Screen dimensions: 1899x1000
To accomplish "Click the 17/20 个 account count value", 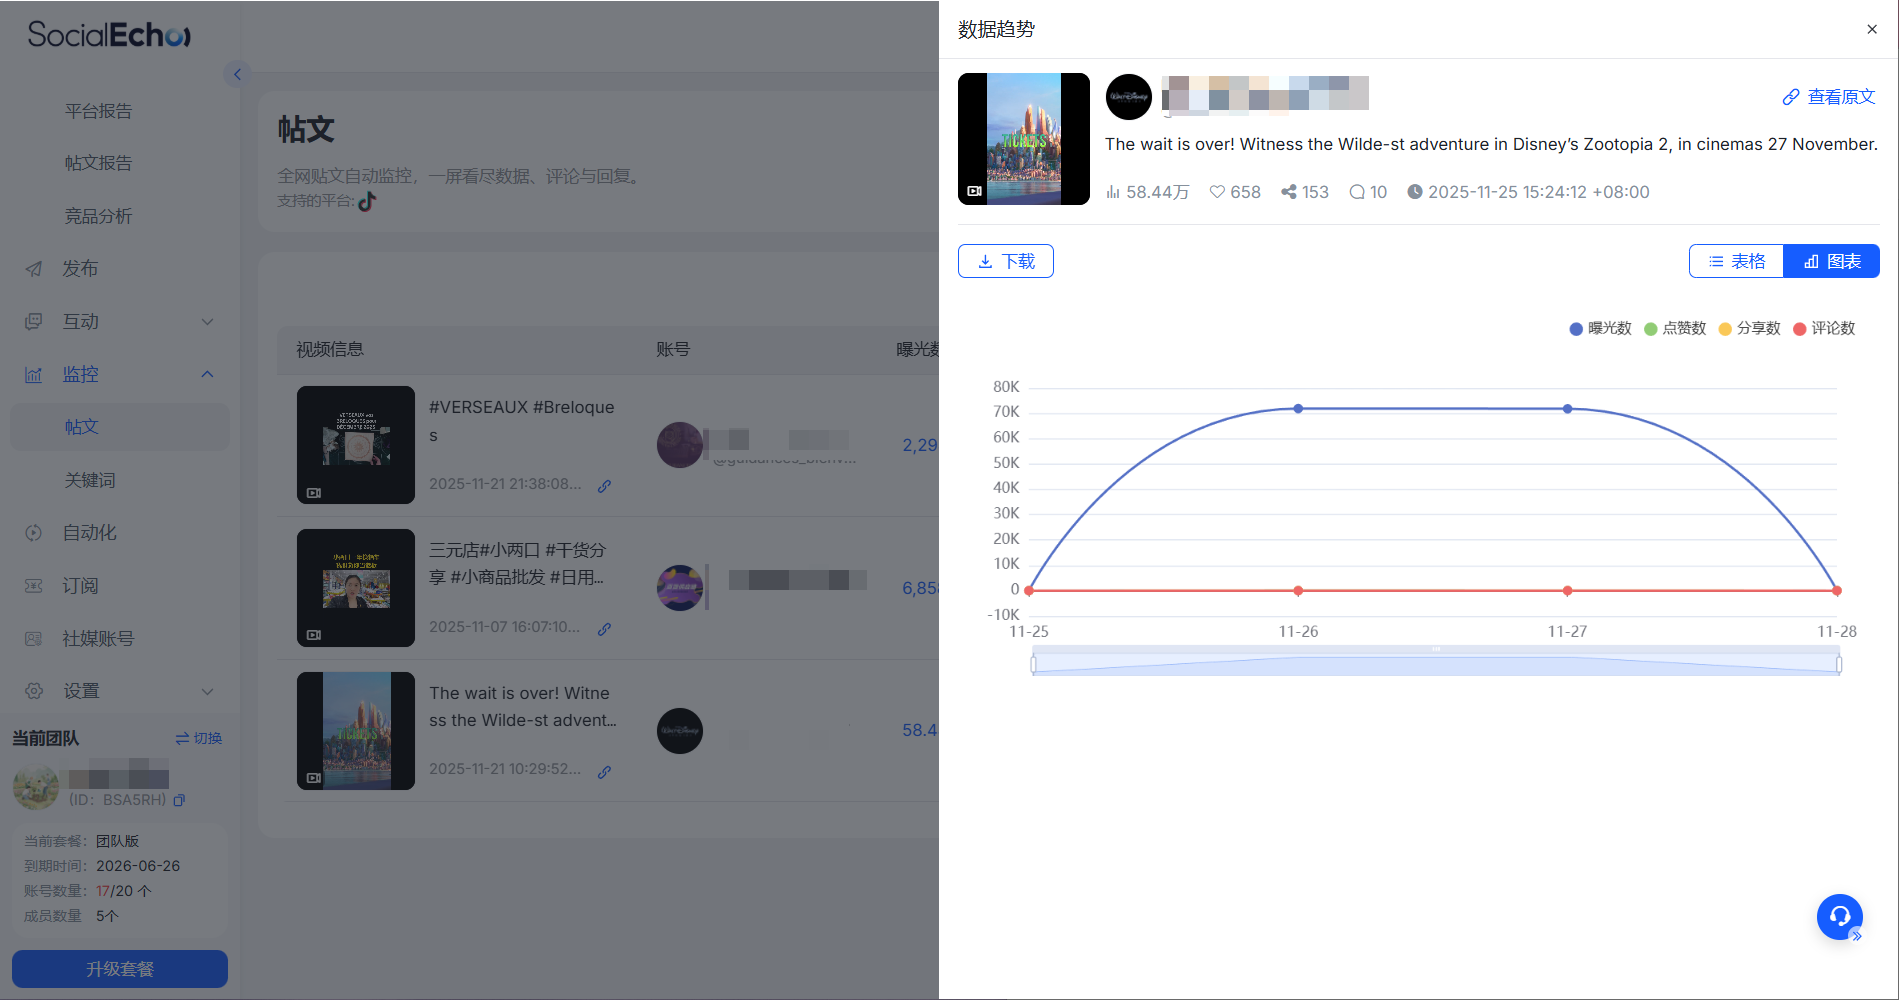I will pos(124,891).
